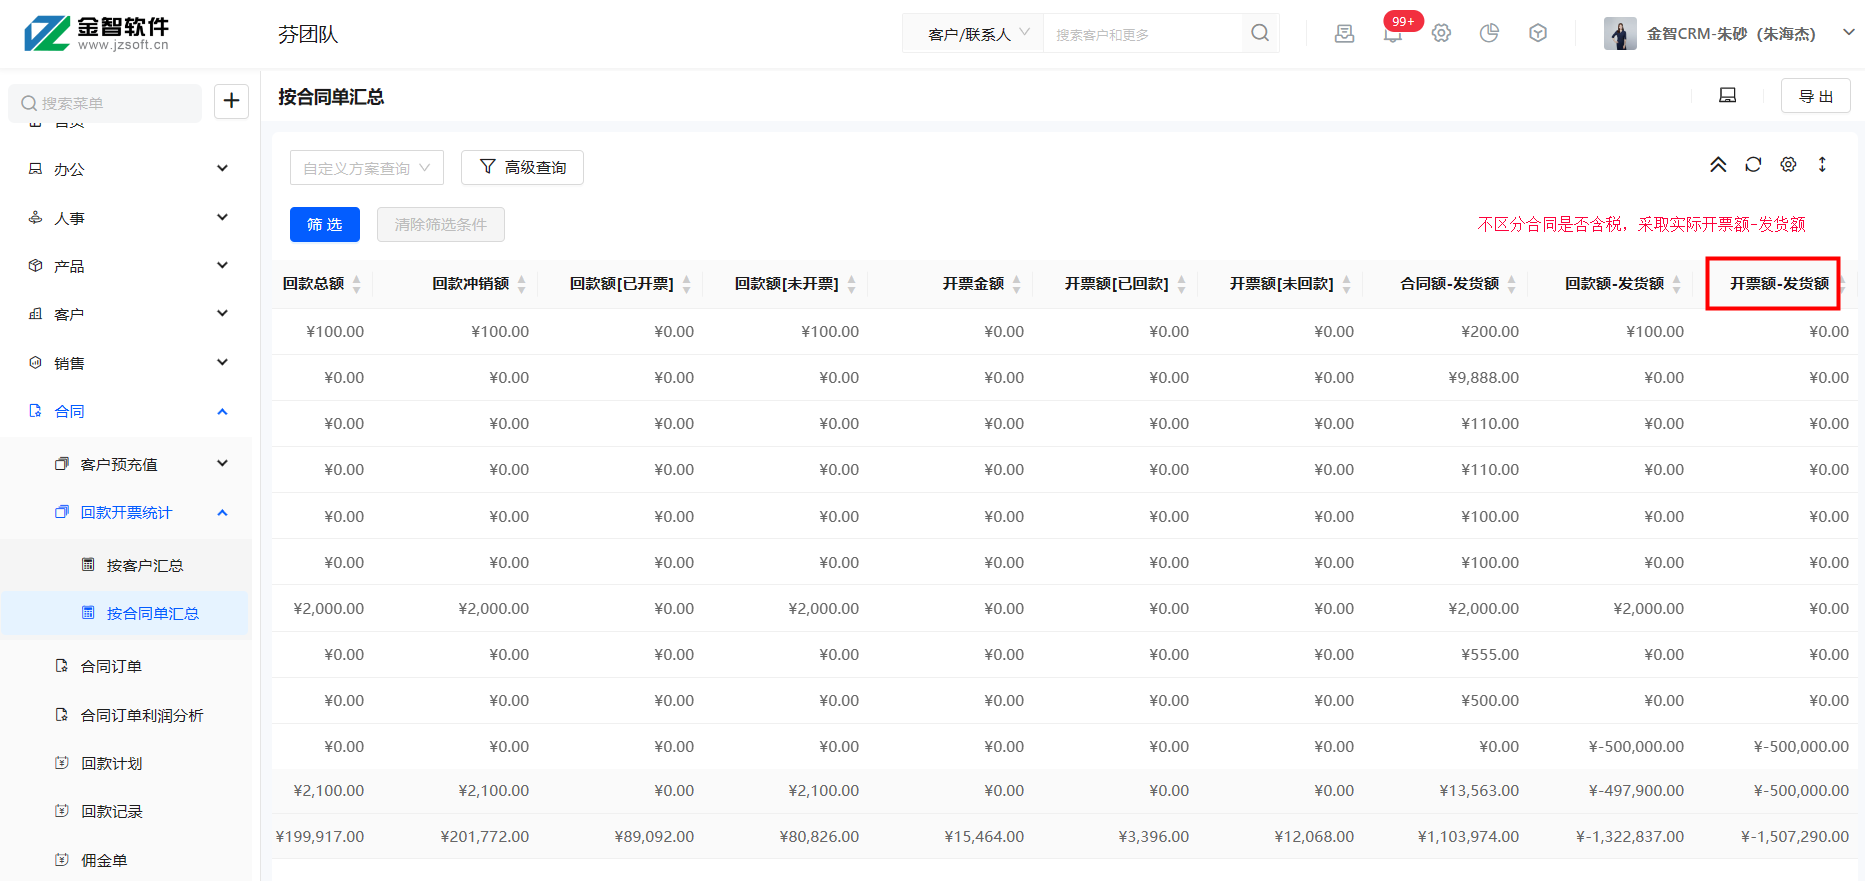Click the cube icon in the top bar
This screenshot has width=1865, height=881.
coord(1538,33)
